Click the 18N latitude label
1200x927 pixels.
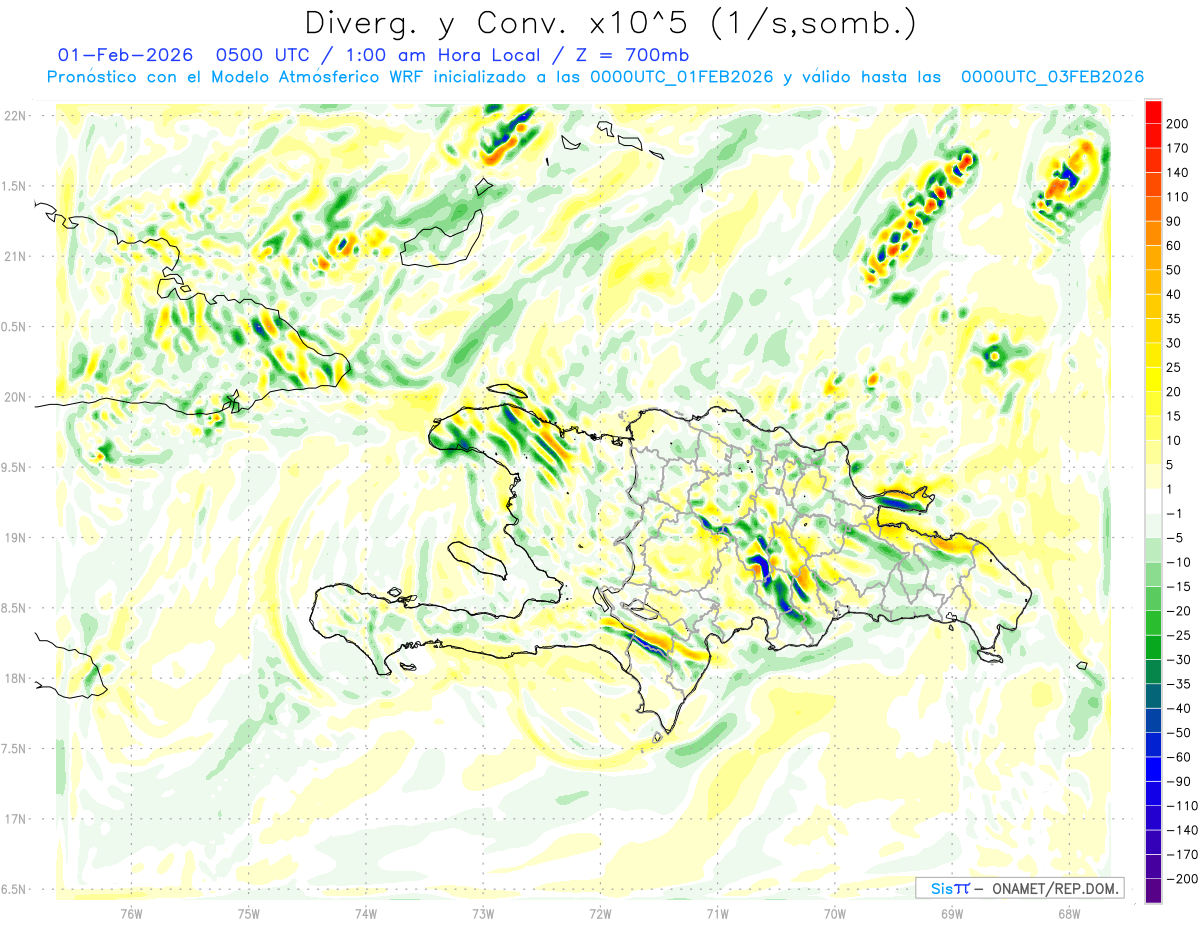tap(15, 678)
